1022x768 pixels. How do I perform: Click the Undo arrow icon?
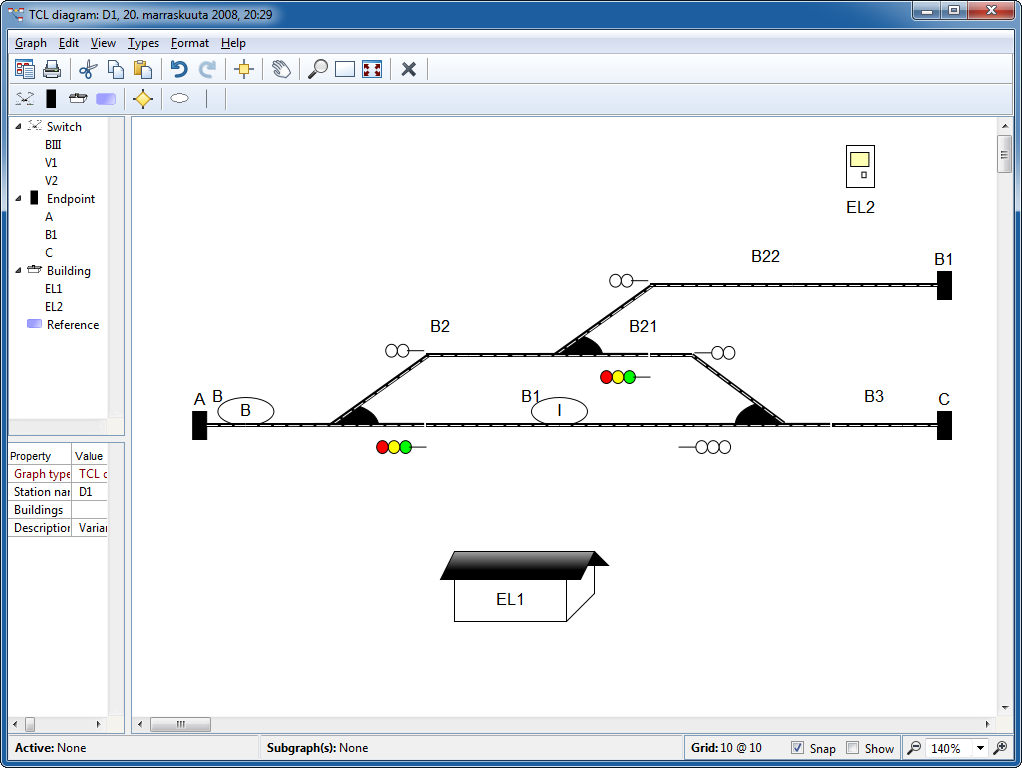point(179,69)
